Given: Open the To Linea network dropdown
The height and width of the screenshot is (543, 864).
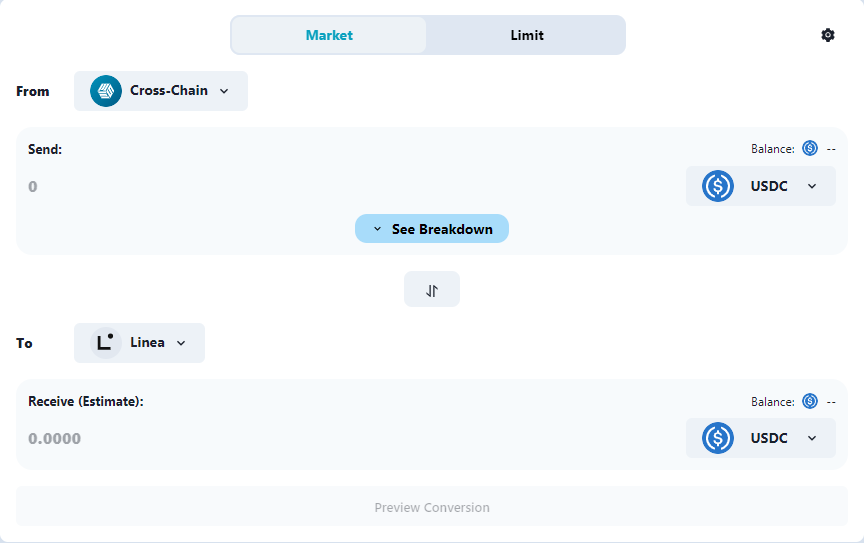Looking at the screenshot, I should [x=139, y=343].
